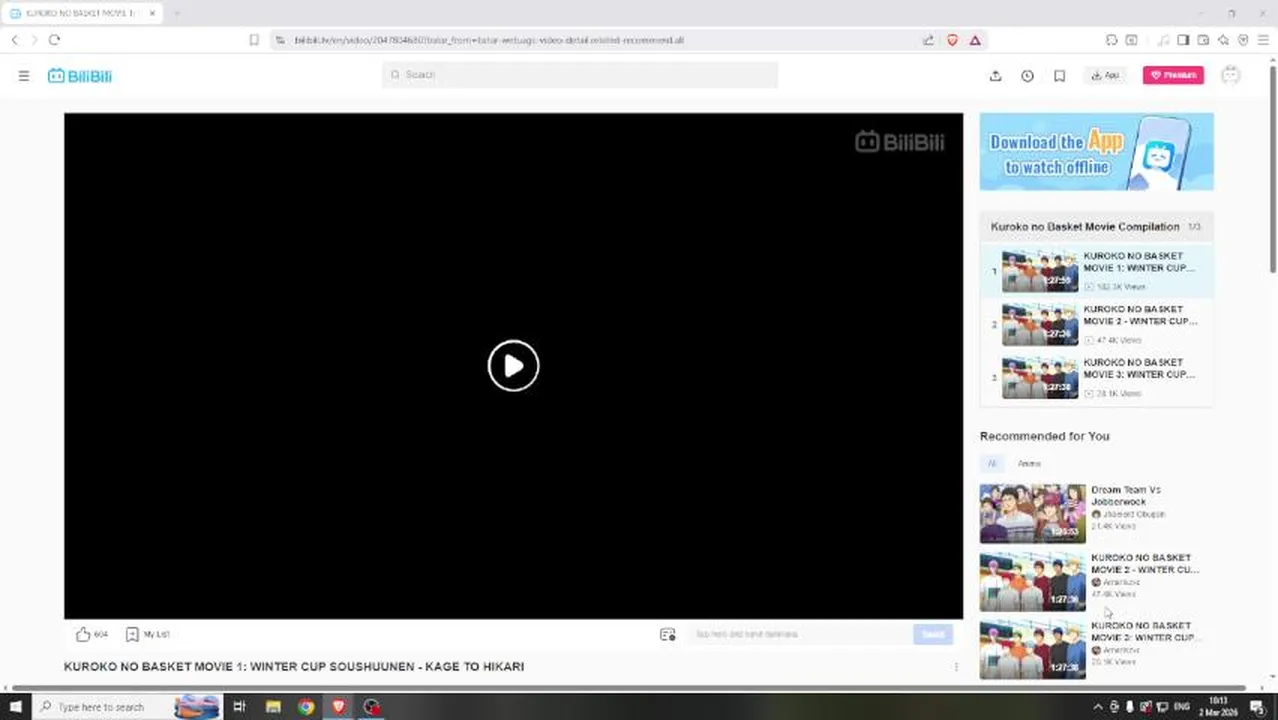Click the horizontal scrollbar above the taskbar
This screenshot has width=1278, height=720.
pos(628,688)
